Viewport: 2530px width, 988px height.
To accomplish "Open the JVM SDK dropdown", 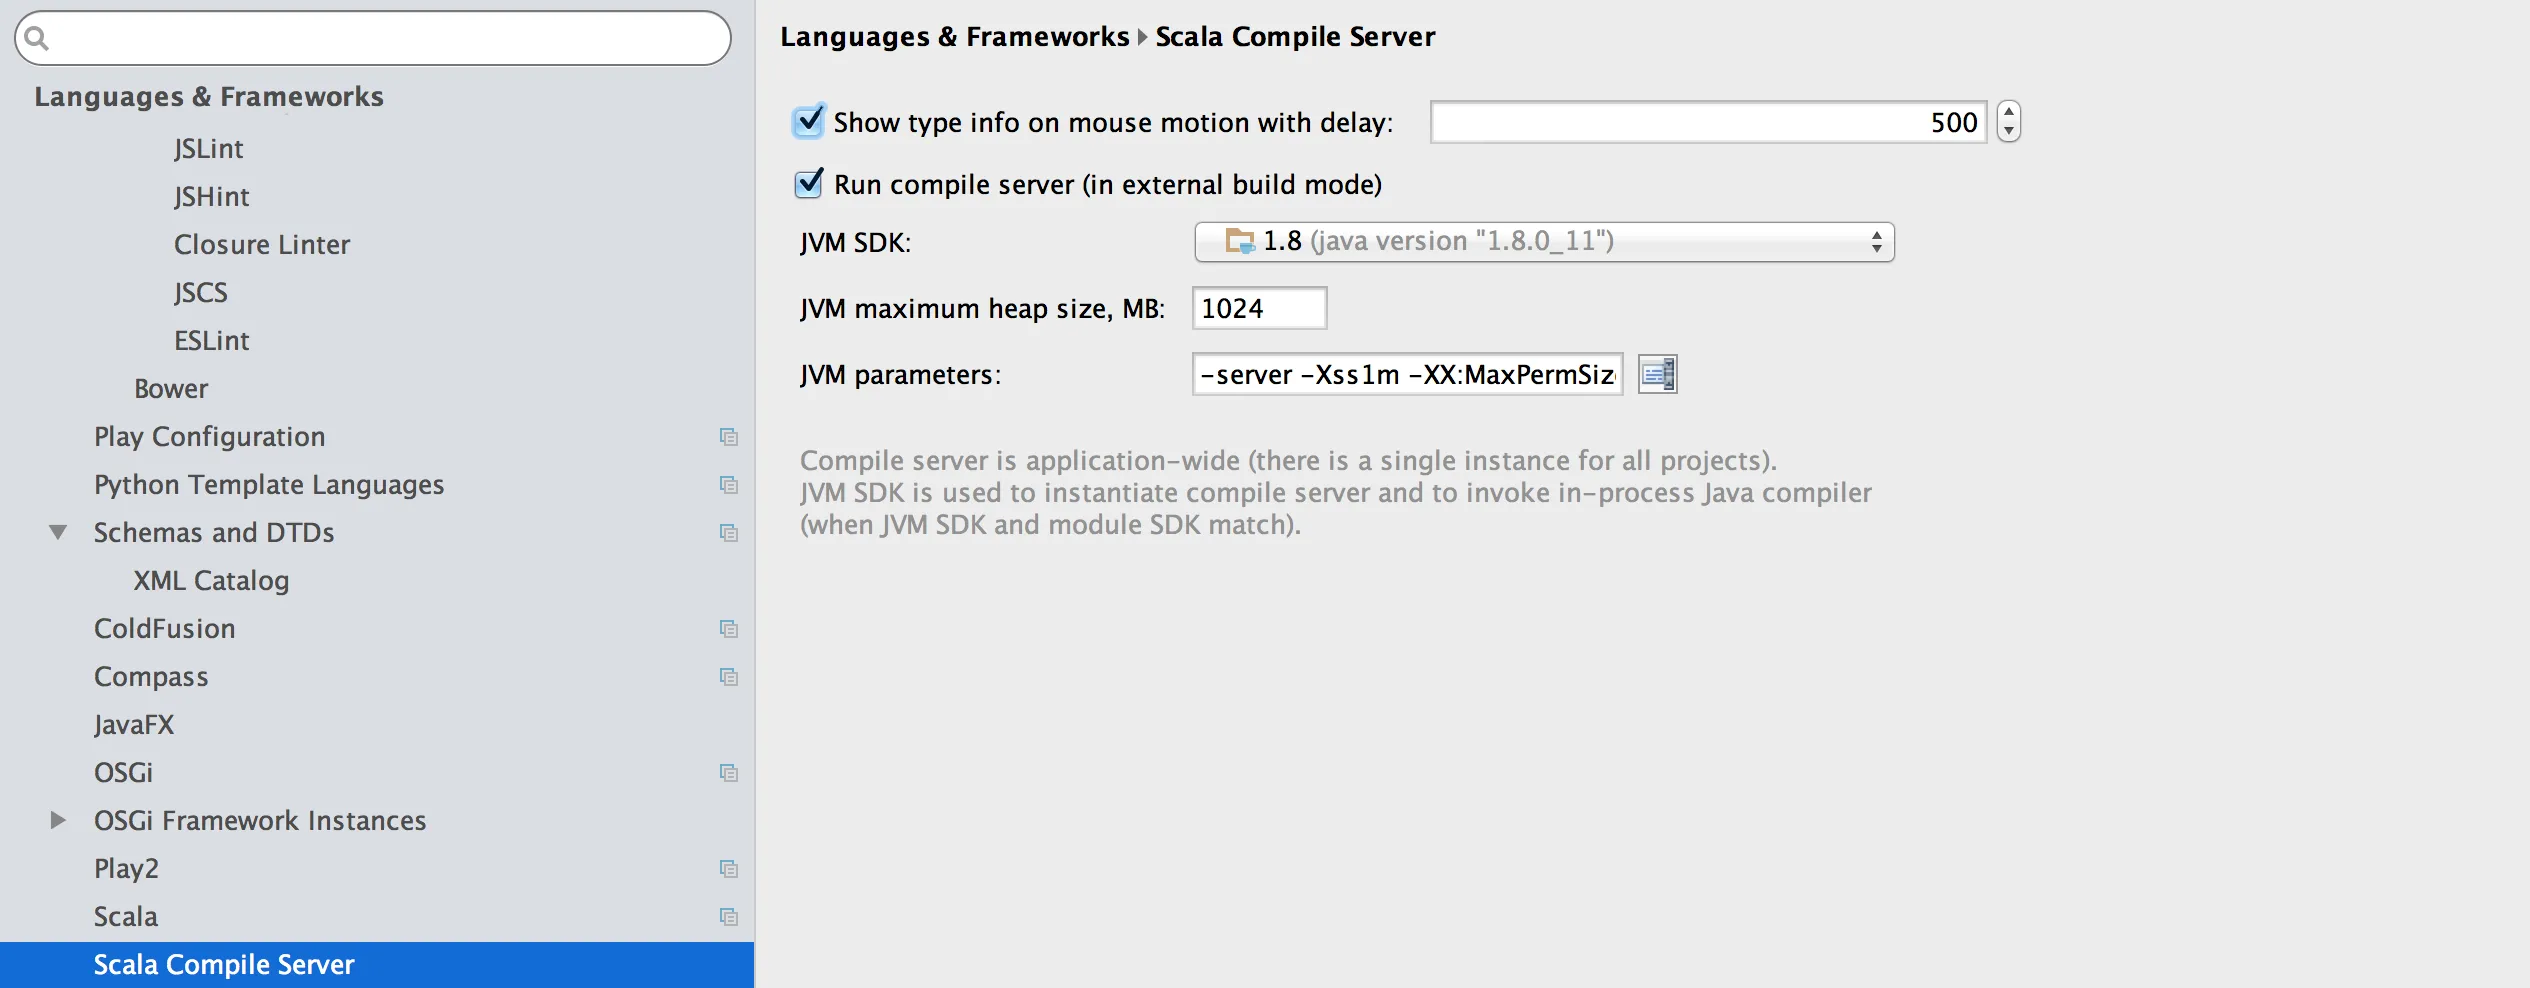I will click(x=1544, y=242).
